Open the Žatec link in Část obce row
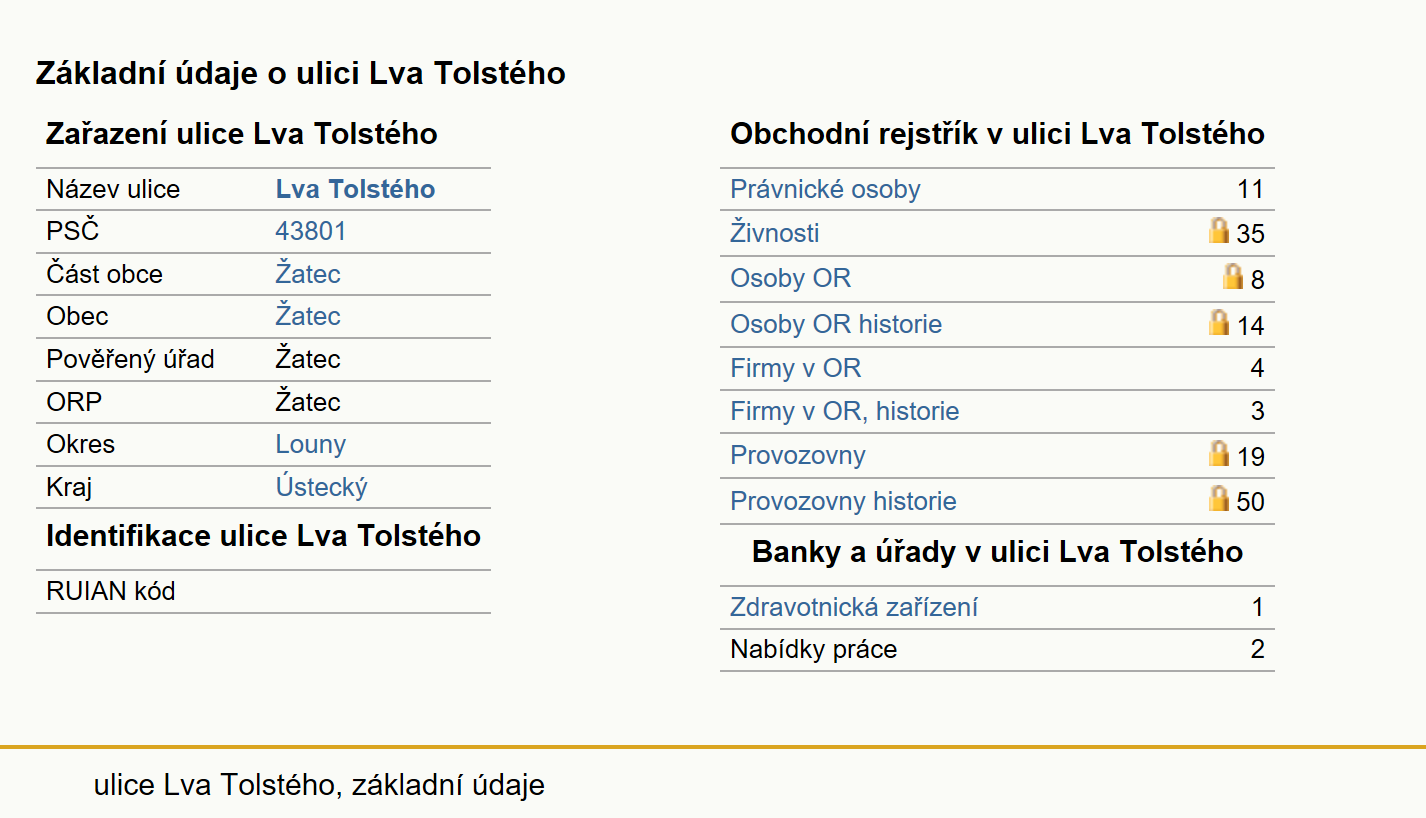This screenshot has width=1426, height=818. (308, 274)
